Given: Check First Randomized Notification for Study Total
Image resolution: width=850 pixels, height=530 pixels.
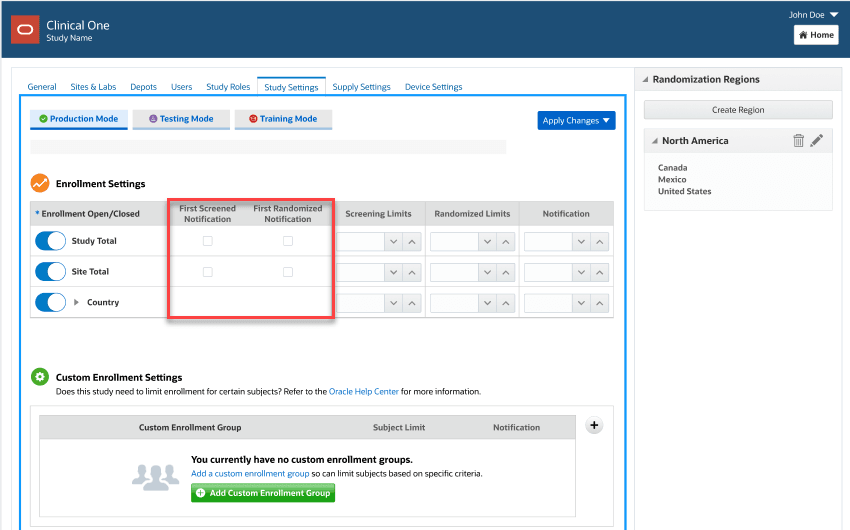Looking at the screenshot, I should click(x=288, y=241).
